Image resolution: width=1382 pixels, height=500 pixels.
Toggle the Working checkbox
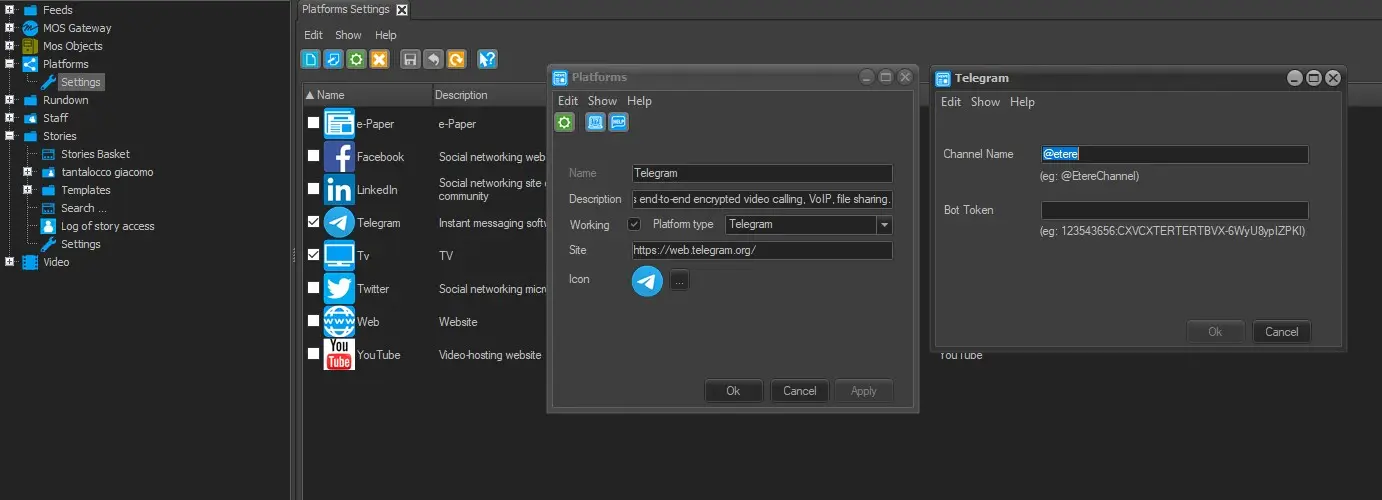pos(634,224)
